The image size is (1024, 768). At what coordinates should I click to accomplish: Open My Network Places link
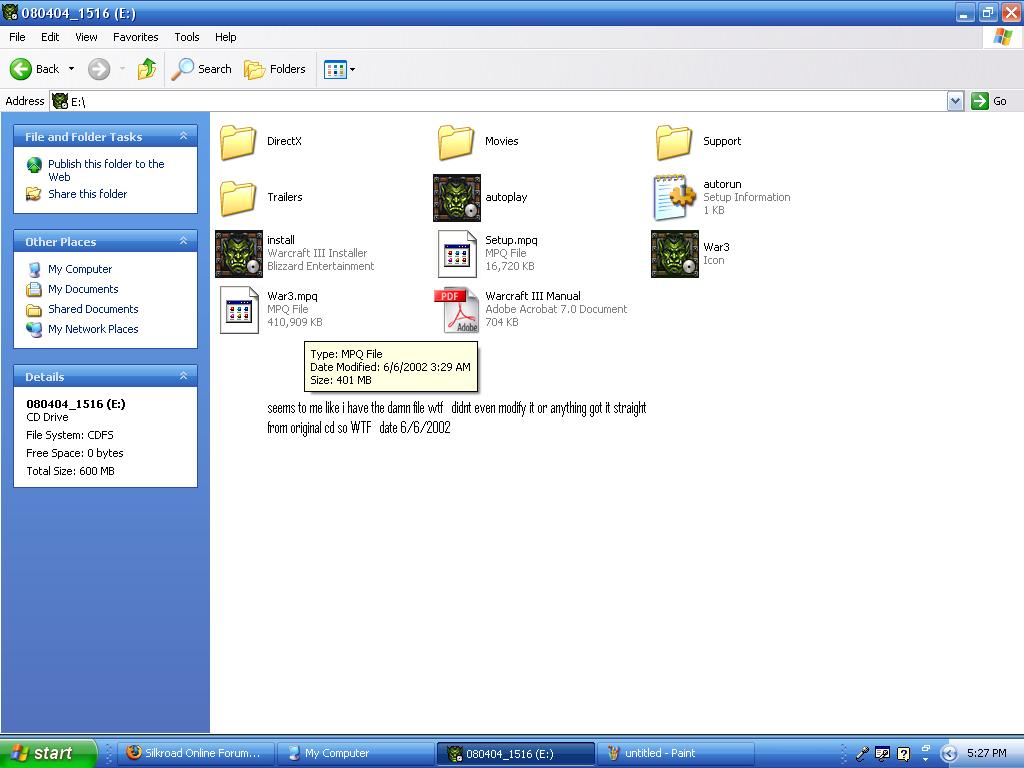93,329
